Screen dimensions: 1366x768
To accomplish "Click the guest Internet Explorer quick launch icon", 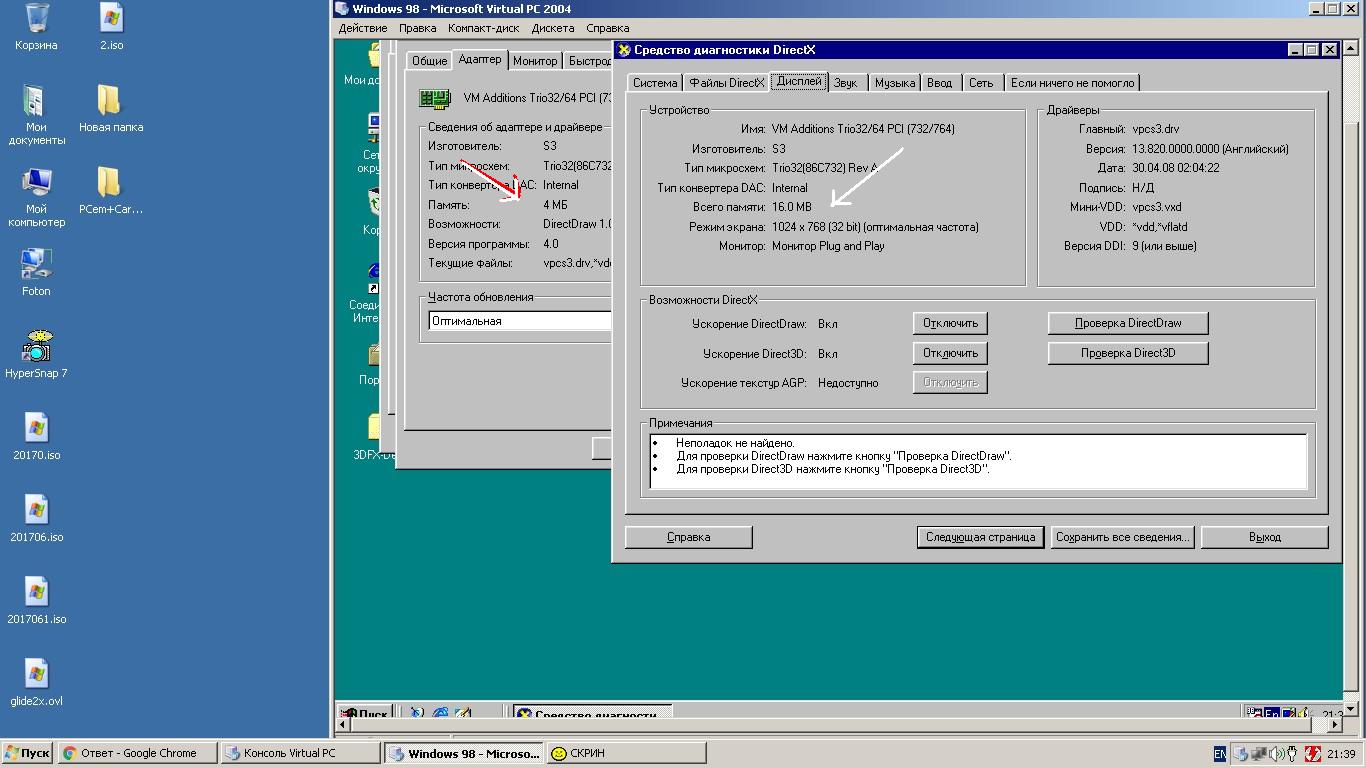I will click(x=440, y=714).
